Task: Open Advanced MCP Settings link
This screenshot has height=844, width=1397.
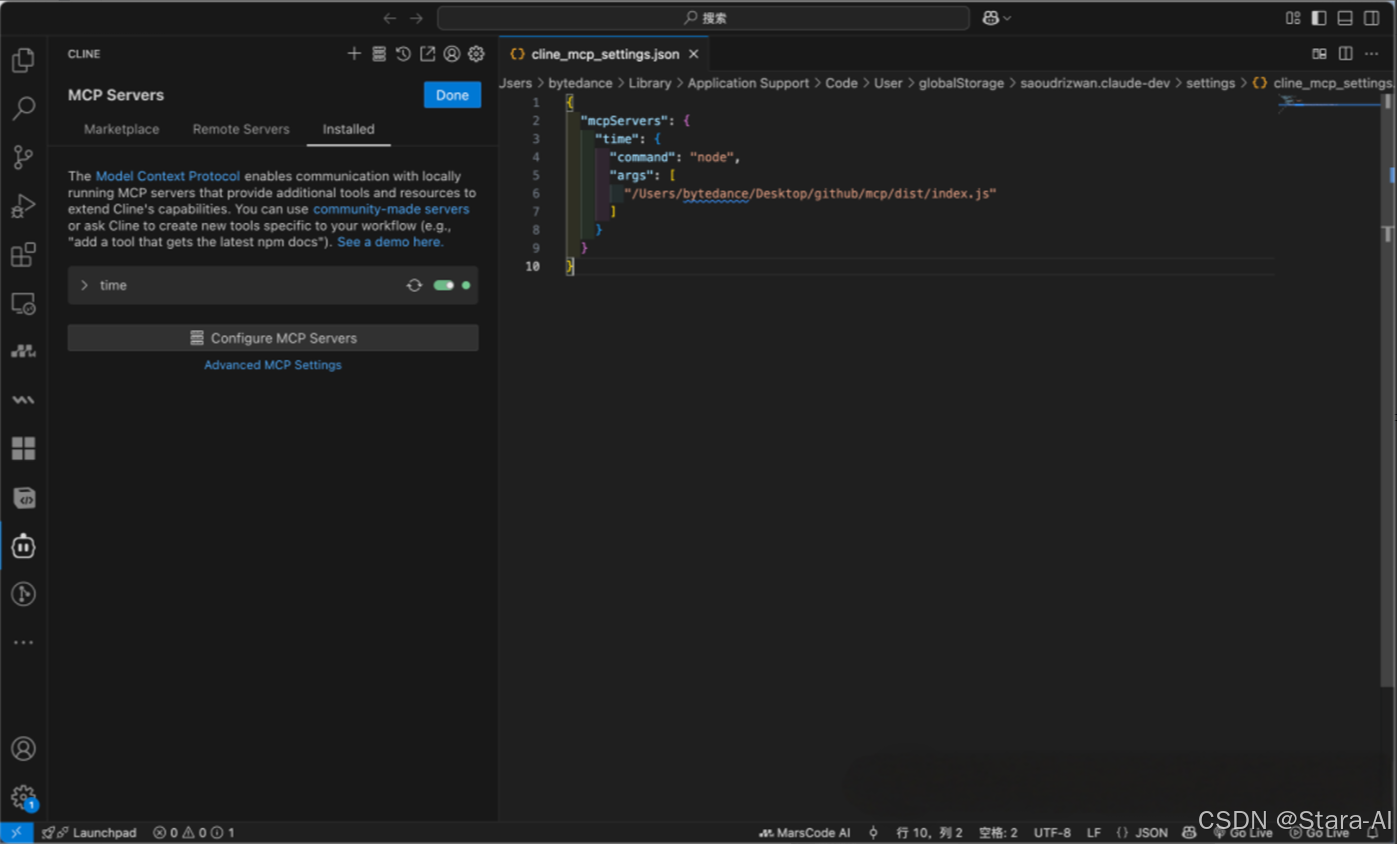Action: click(x=273, y=365)
